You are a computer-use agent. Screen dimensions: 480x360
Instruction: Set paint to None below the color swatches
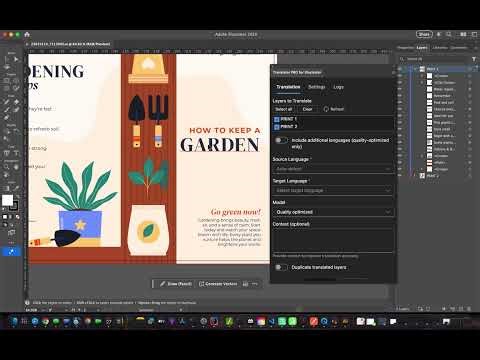pos(17,217)
